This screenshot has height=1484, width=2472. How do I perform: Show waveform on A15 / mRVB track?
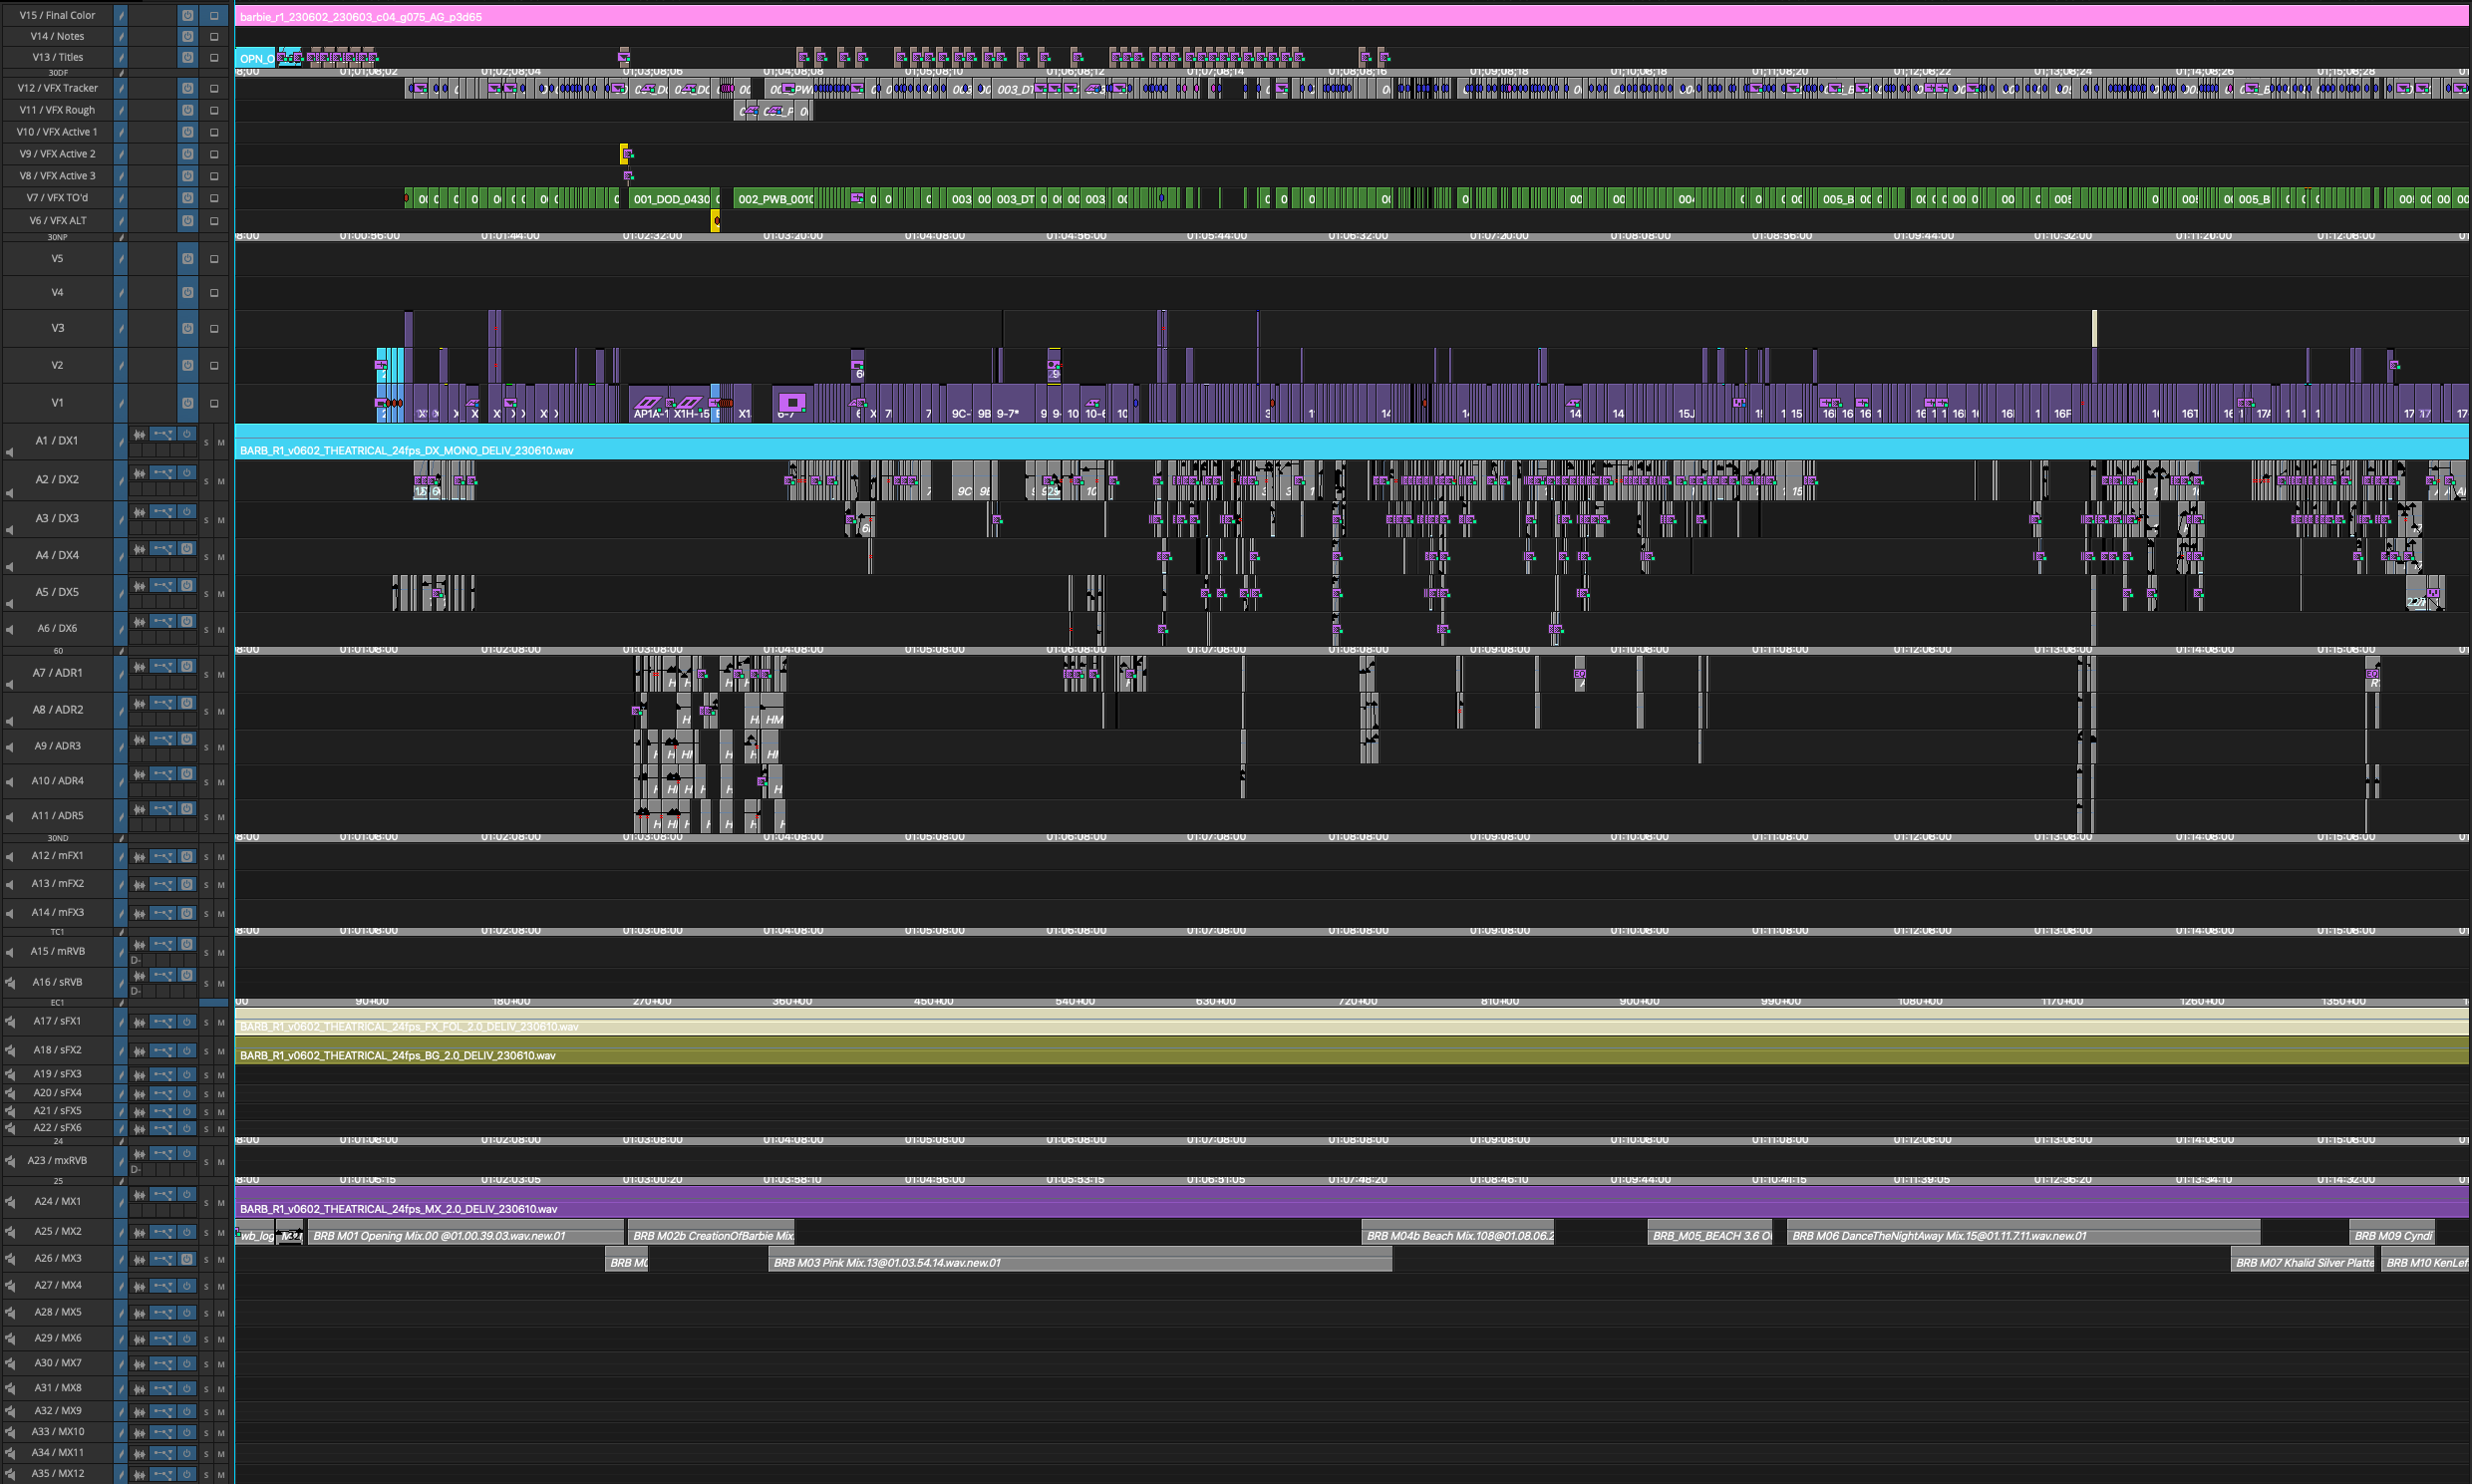pyautogui.click(x=139, y=944)
